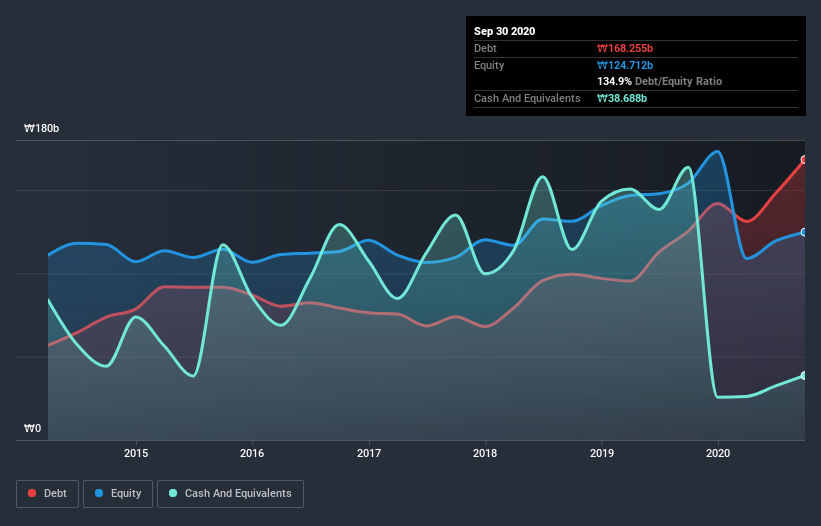Click the Cash And Equivalents tooltip label
The height and width of the screenshot is (526, 821).
(x=527, y=98)
